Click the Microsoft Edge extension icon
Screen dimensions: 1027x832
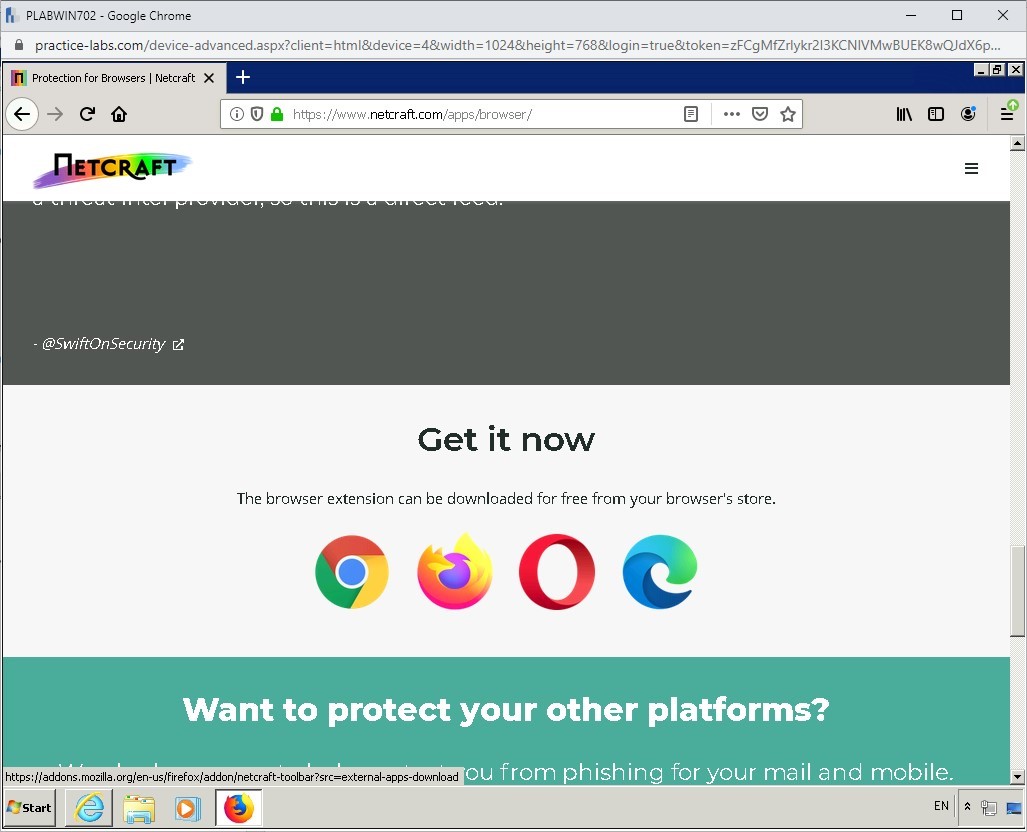(x=660, y=572)
